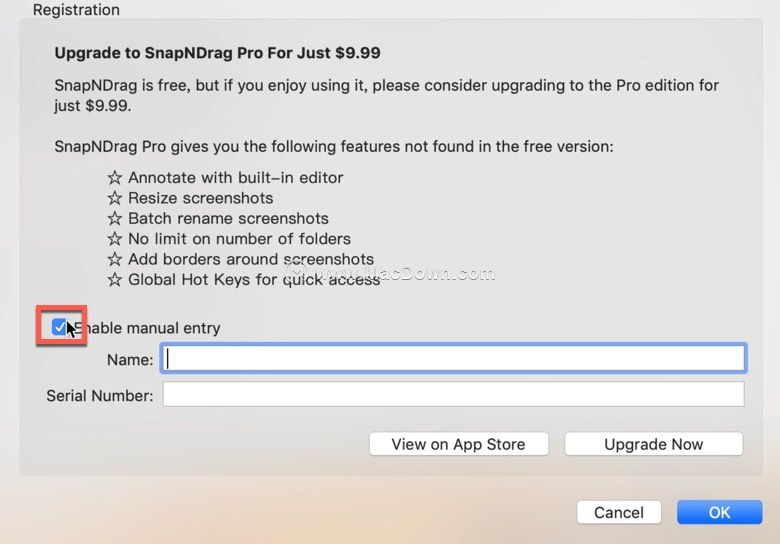
Task: Click the Upgrade to SnapNDrag Pro heading
Action: (x=217, y=53)
